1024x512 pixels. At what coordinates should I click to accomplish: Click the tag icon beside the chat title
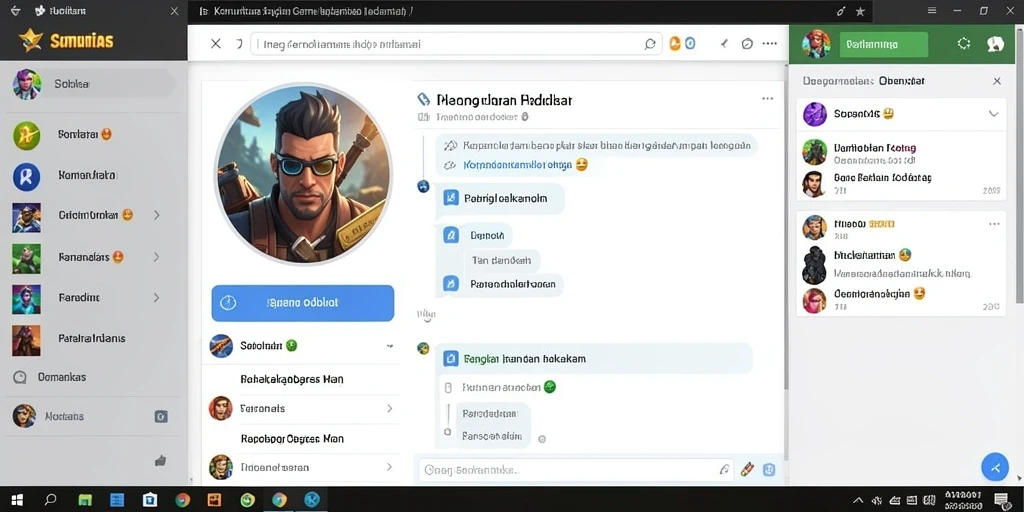[x=424, y=99]
